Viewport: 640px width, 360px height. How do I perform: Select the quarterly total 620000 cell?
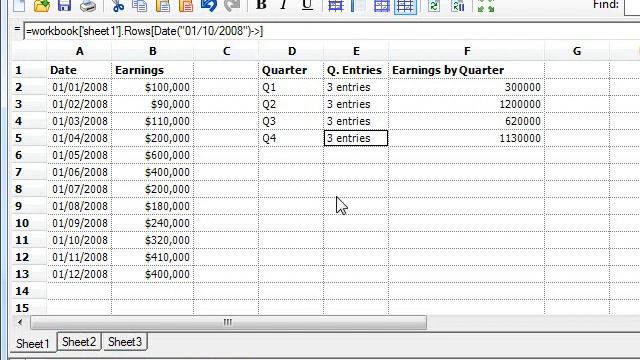click(x=467, y=121)
